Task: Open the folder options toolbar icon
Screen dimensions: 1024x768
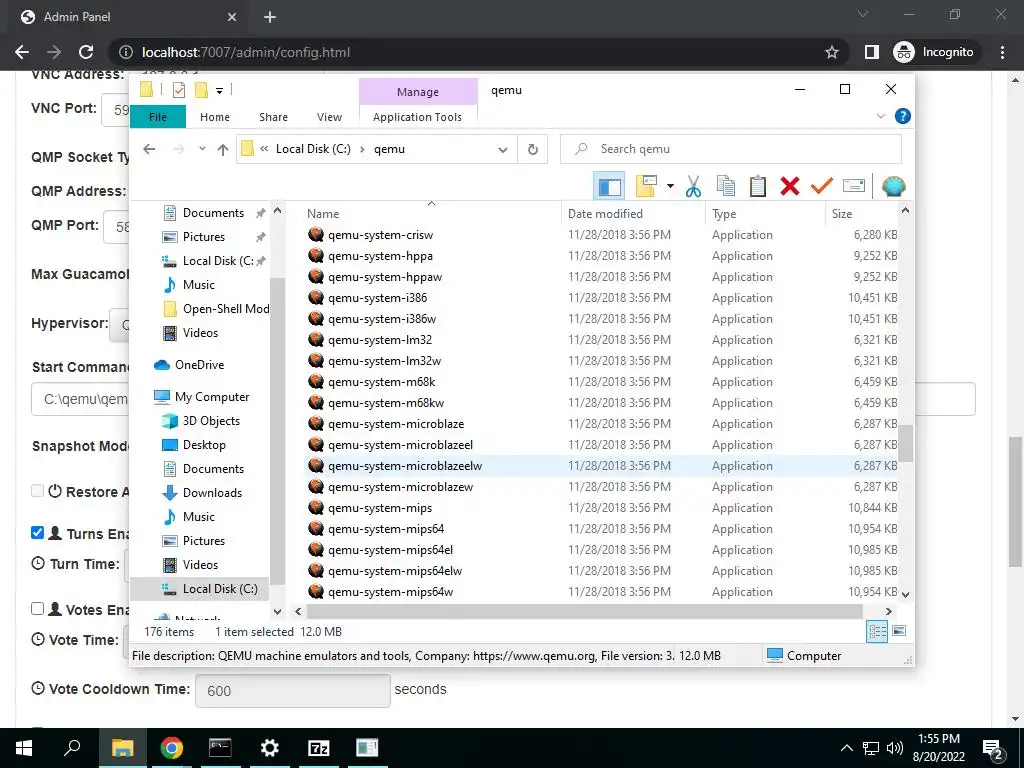Action: tap(645, 187)
